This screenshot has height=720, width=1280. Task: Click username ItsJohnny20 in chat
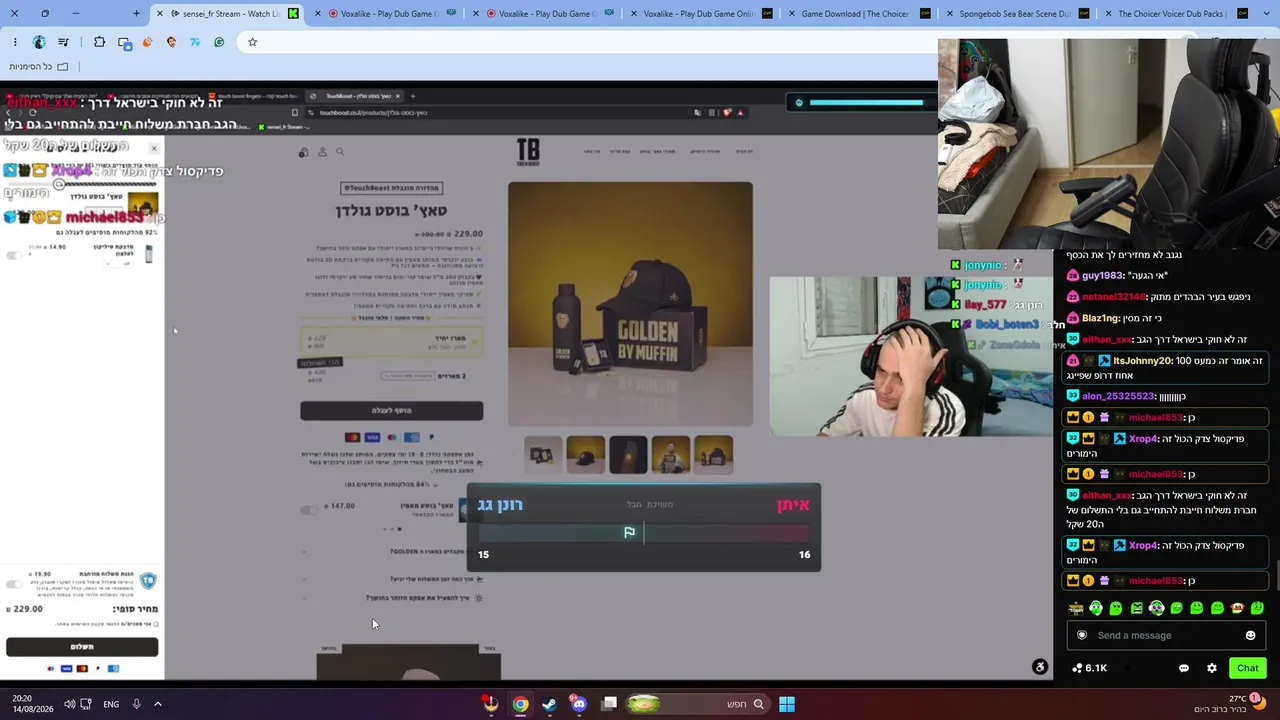click(1143, 361)
